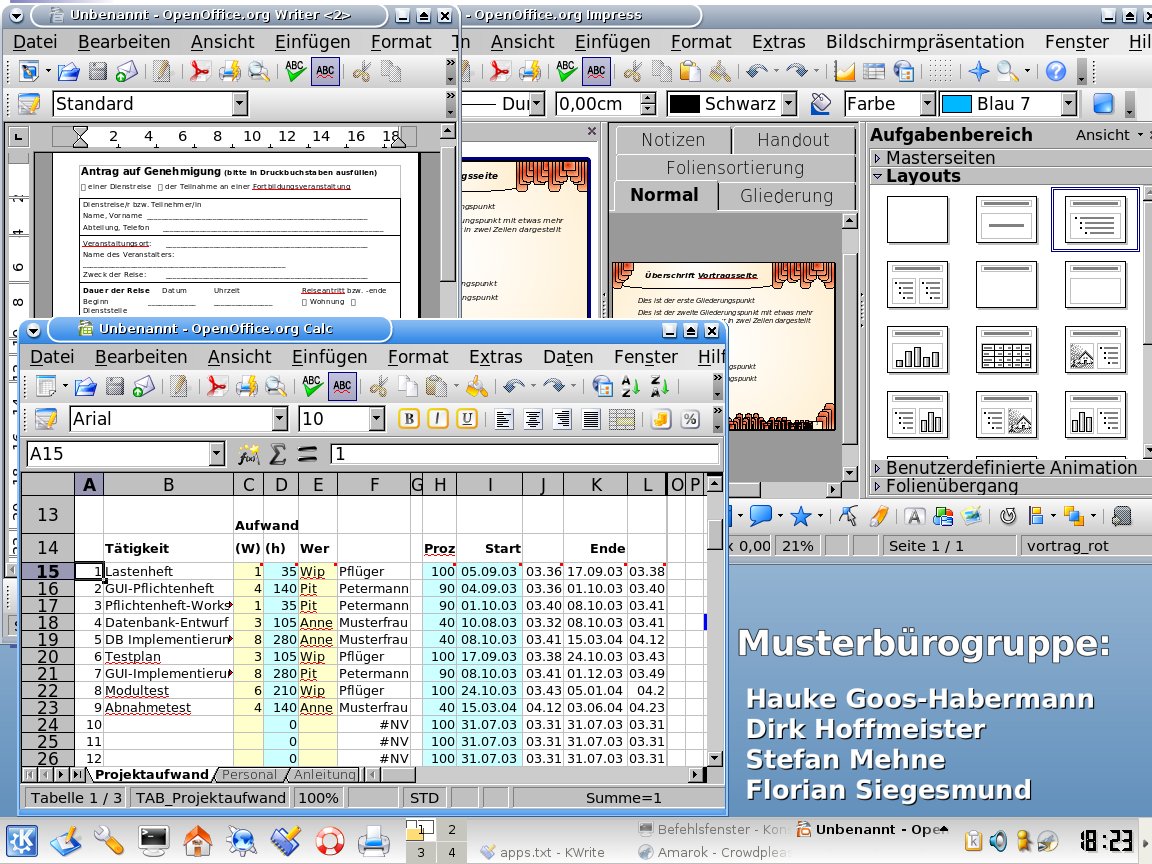
Task: Open Name Box A15 dropdown arrow
Action: pos(216,454)
